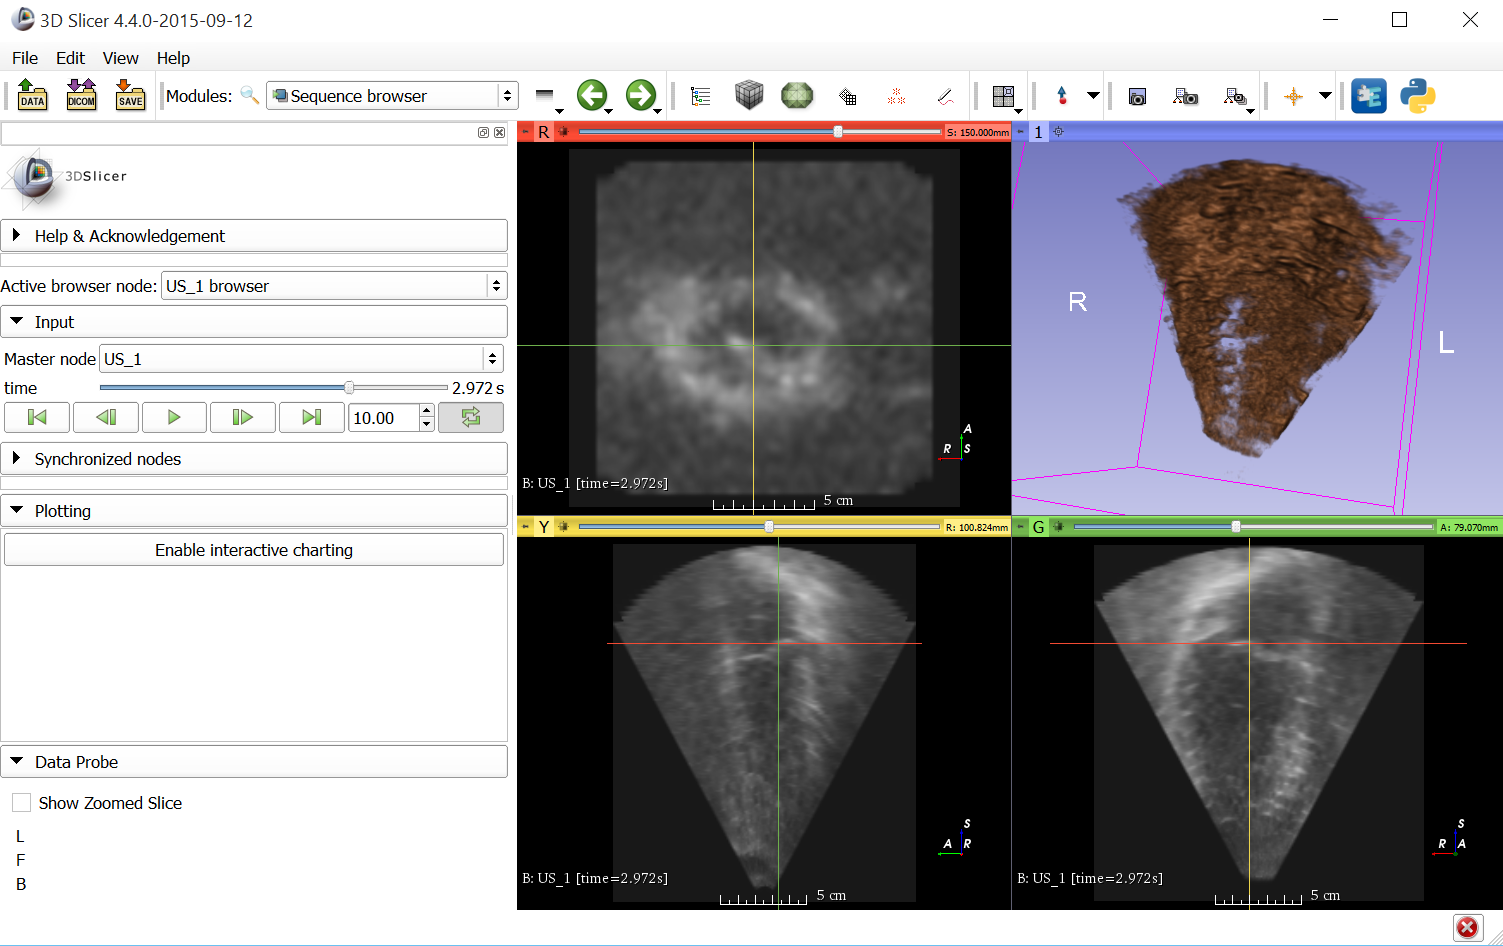
Task: Click the crosshair toolbar icon
Action: click(x=1293, y=96)
